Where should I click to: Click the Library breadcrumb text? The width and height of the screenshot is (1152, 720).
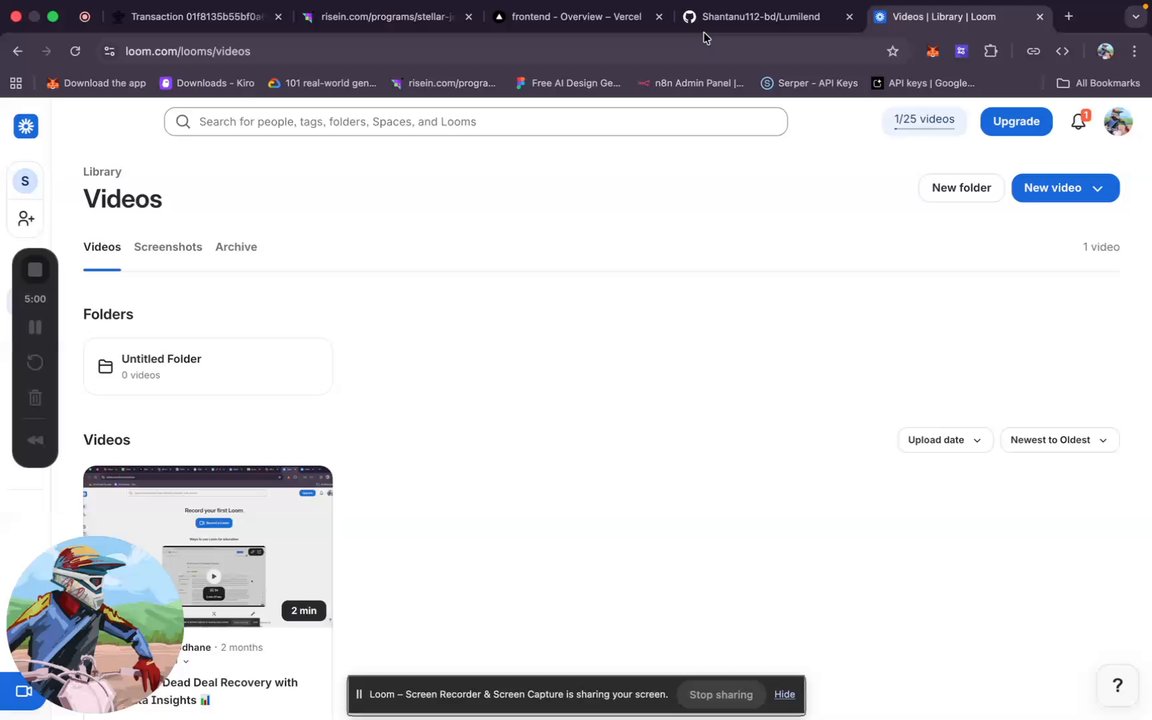tap(102, 171)
